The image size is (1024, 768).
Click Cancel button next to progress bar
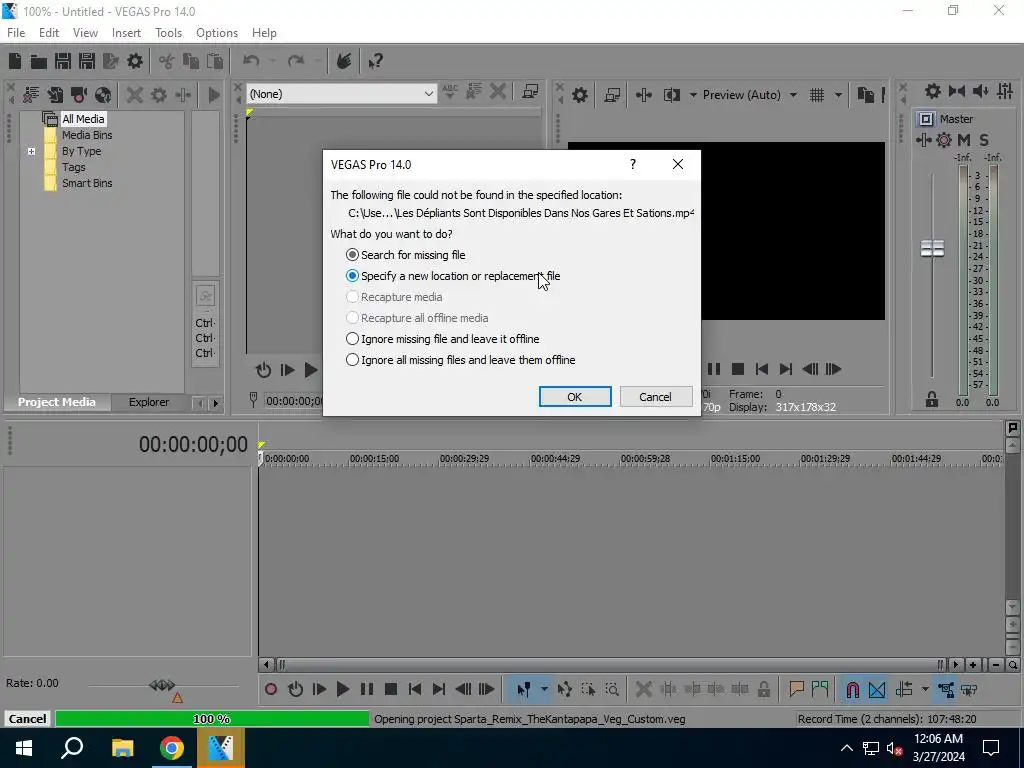pos(27,719)
